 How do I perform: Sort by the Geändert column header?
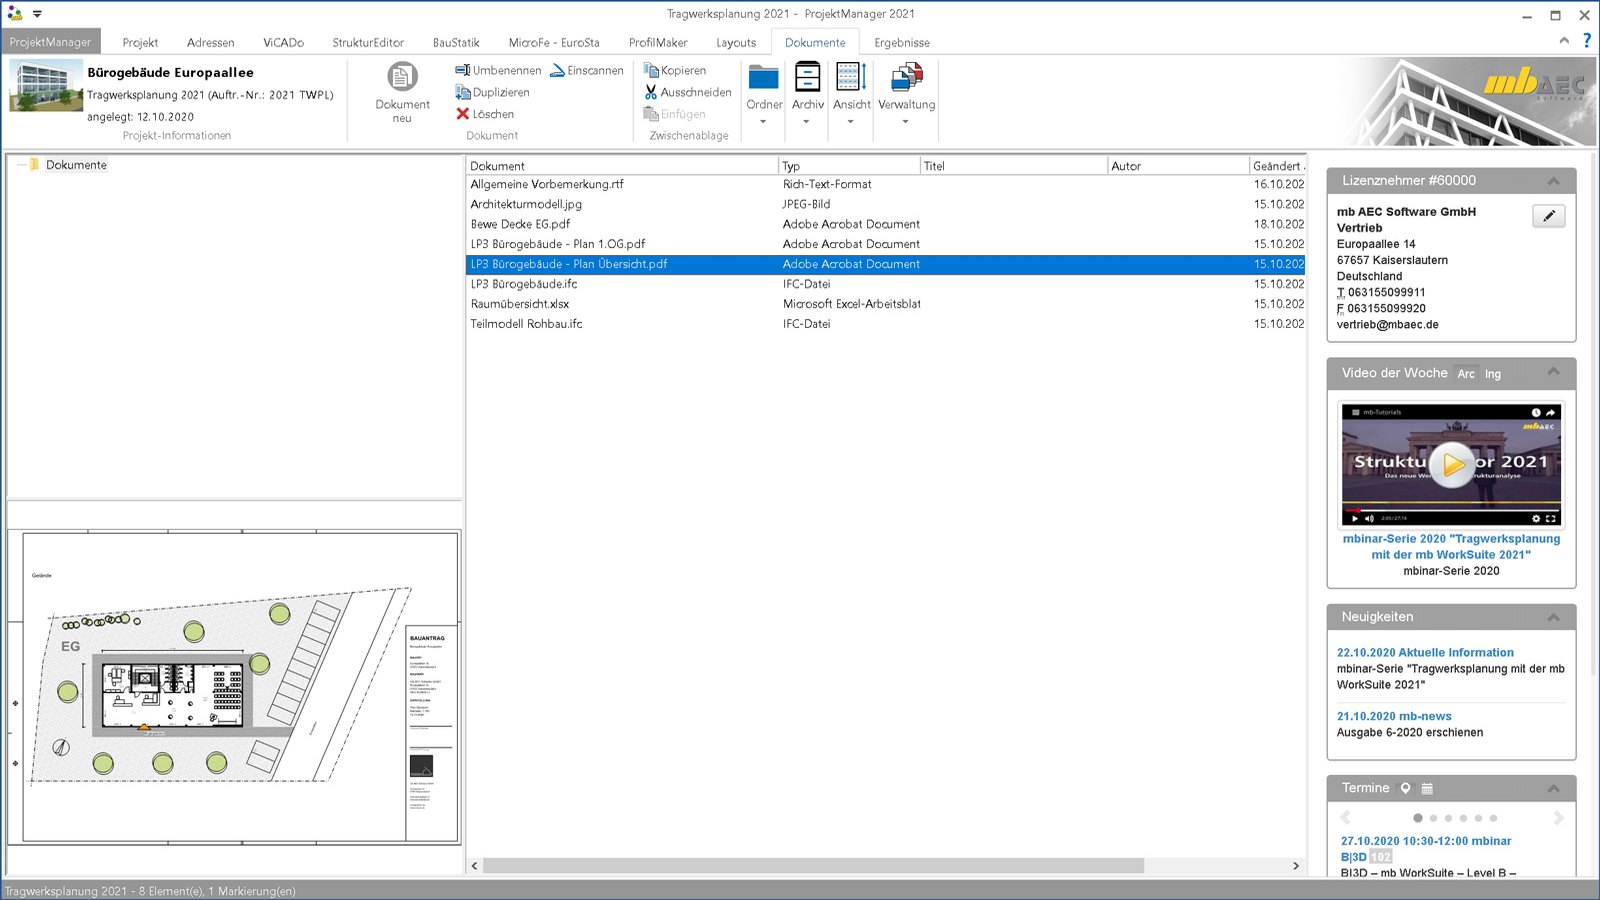pos(1277,166)
